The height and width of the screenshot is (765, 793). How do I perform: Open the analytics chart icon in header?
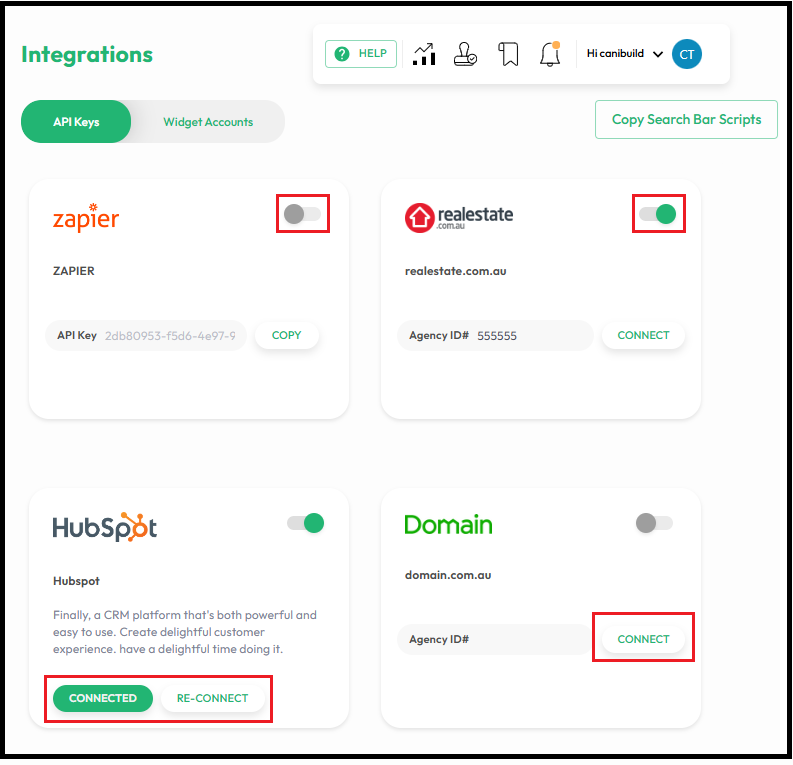pos(424,54)
